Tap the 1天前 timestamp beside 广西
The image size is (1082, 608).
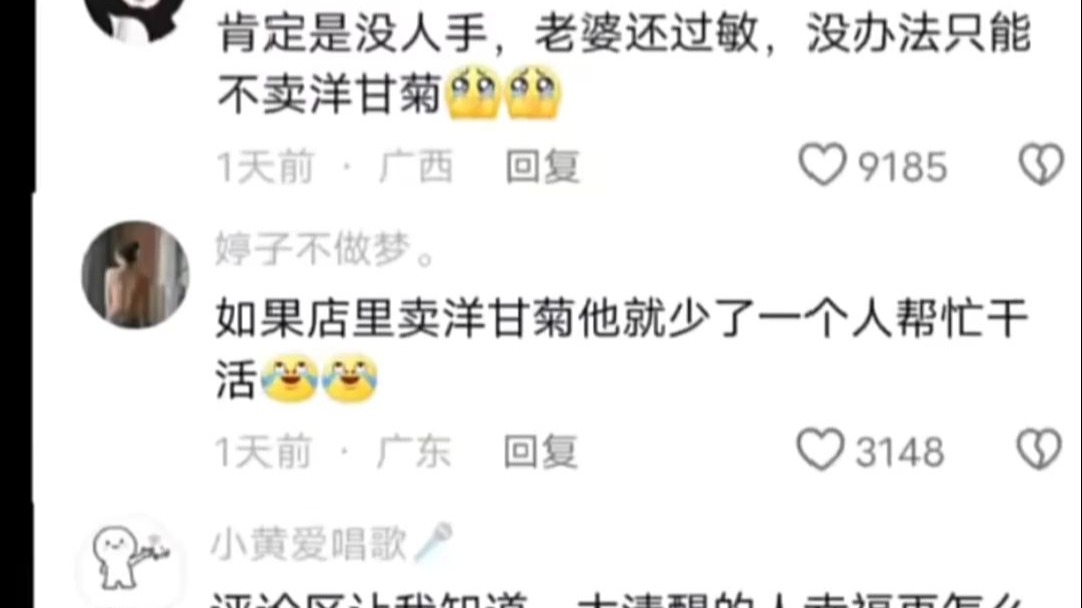[x=265, y=167]
